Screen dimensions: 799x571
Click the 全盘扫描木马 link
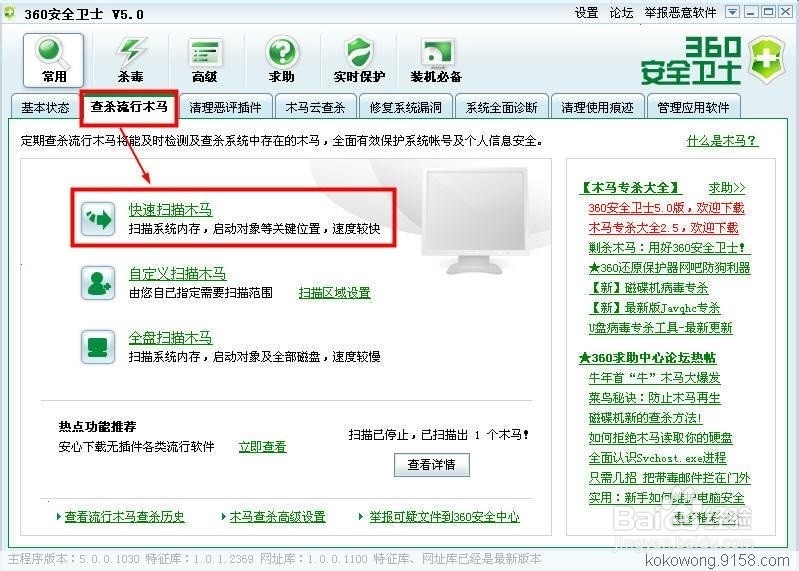point(170,337)
